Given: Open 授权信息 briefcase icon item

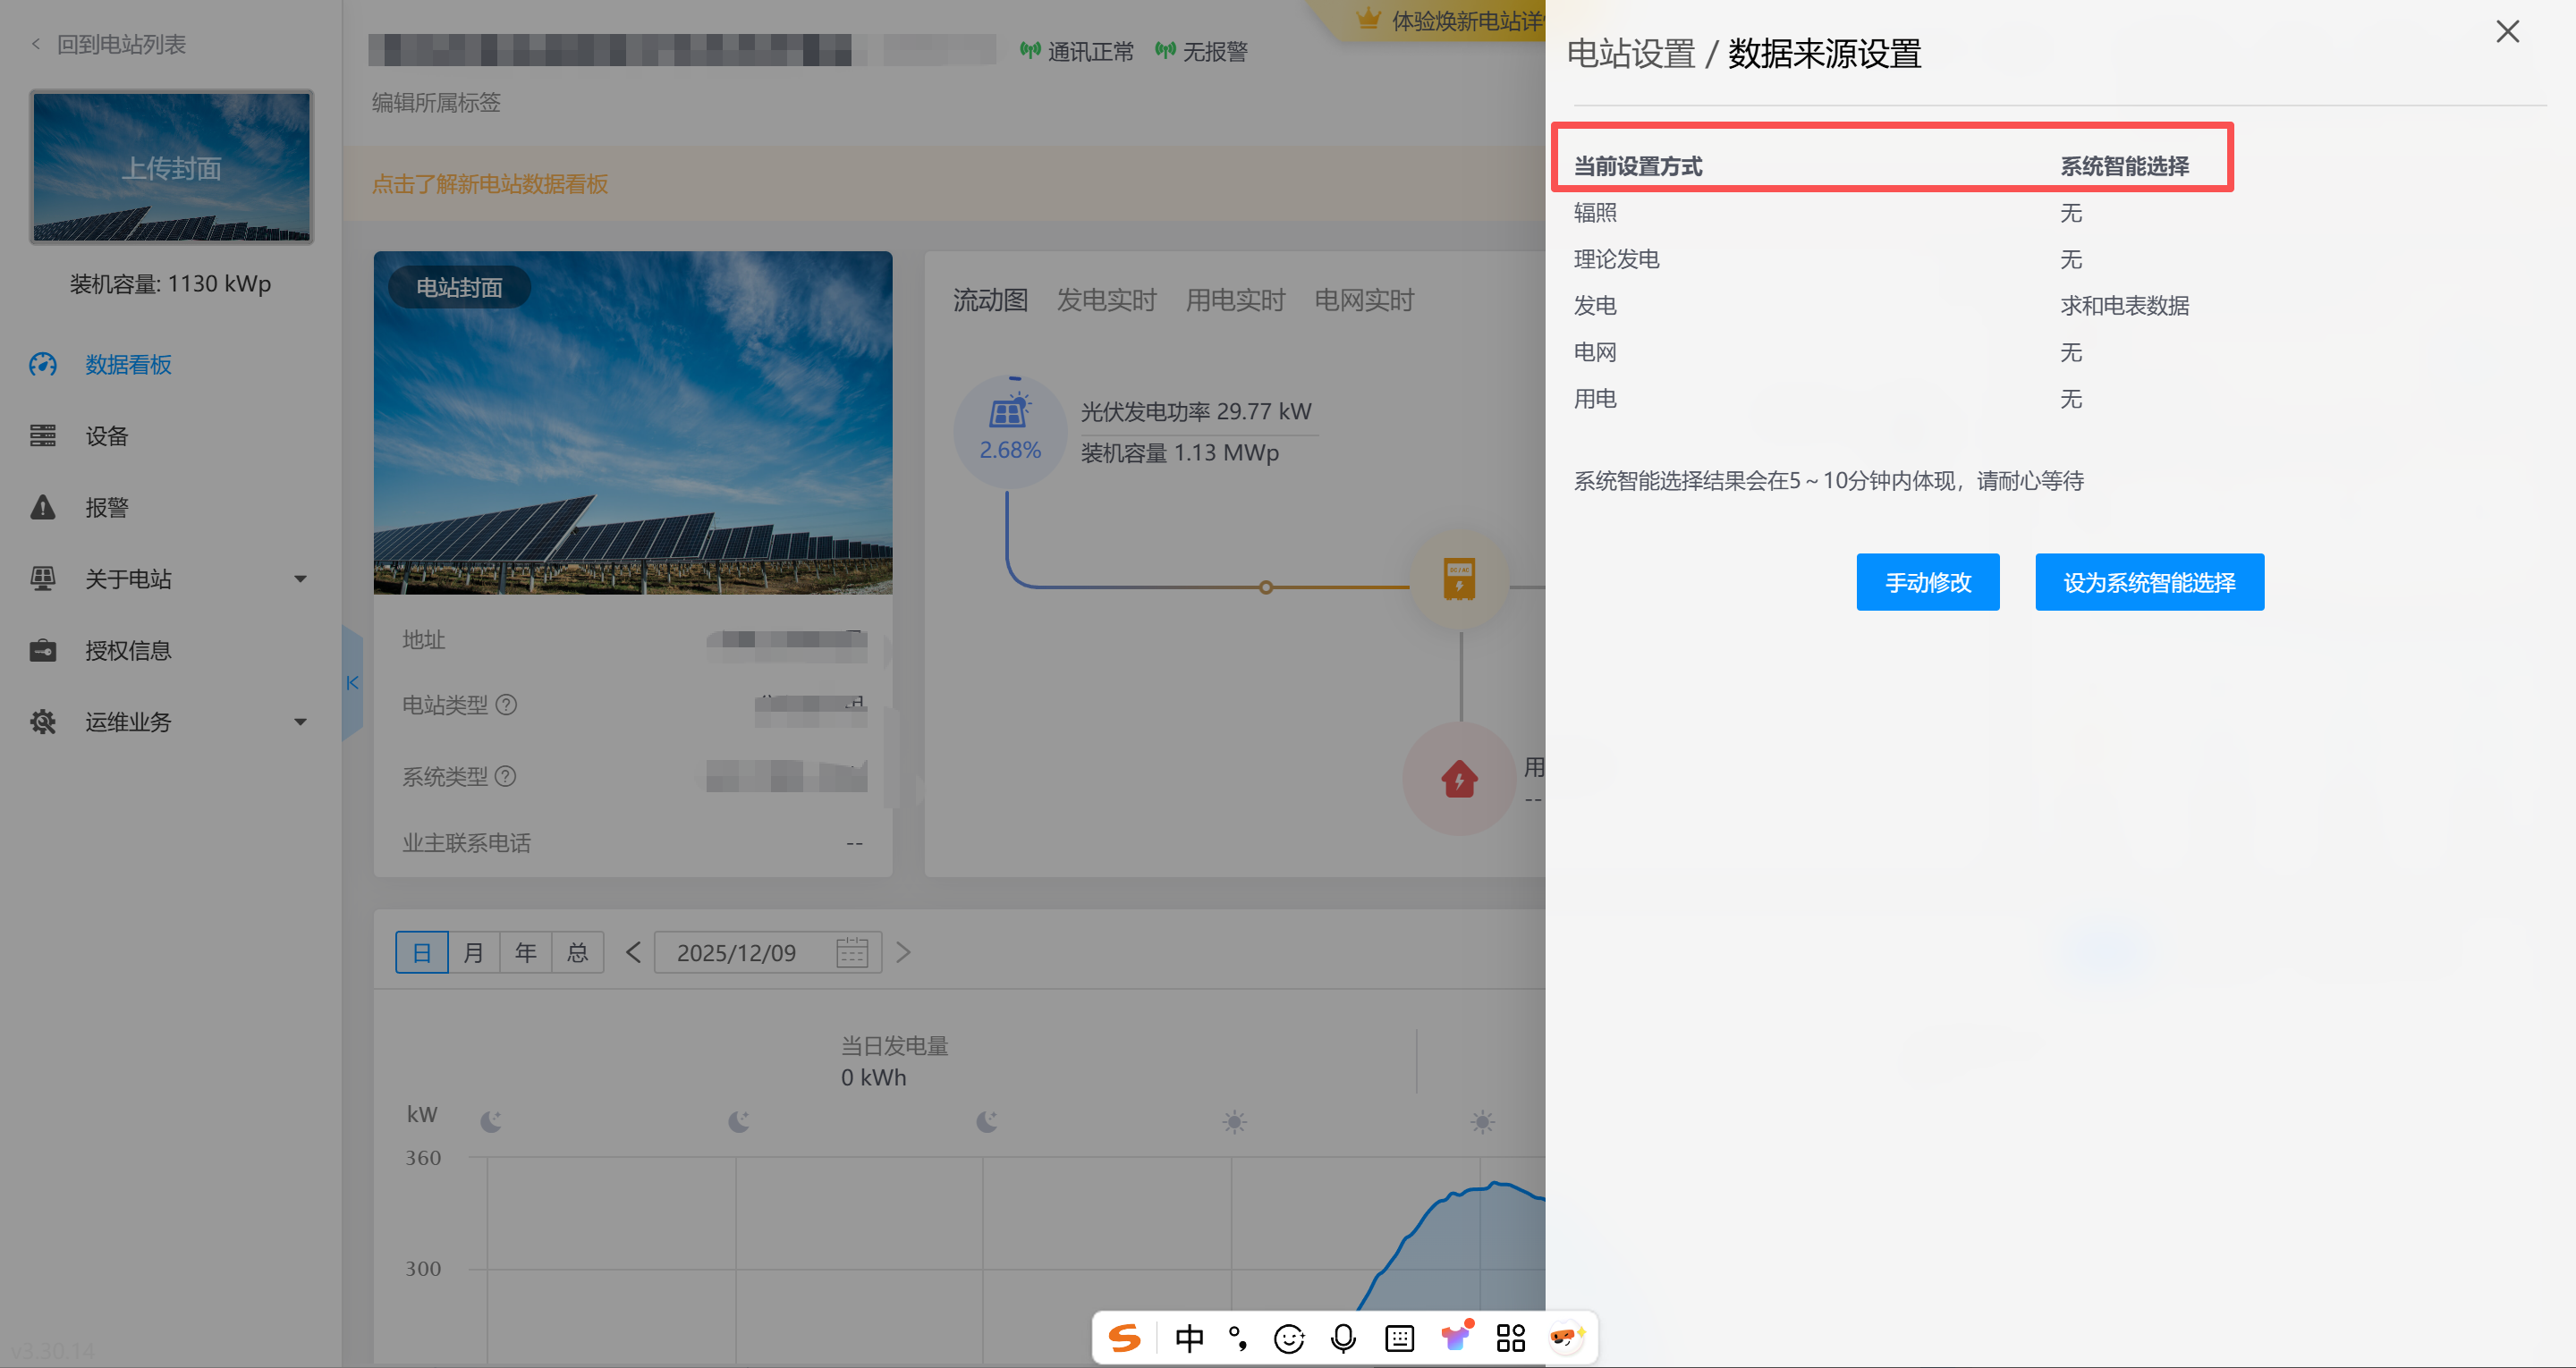Looking at the screenshot, I should [43, 651].
